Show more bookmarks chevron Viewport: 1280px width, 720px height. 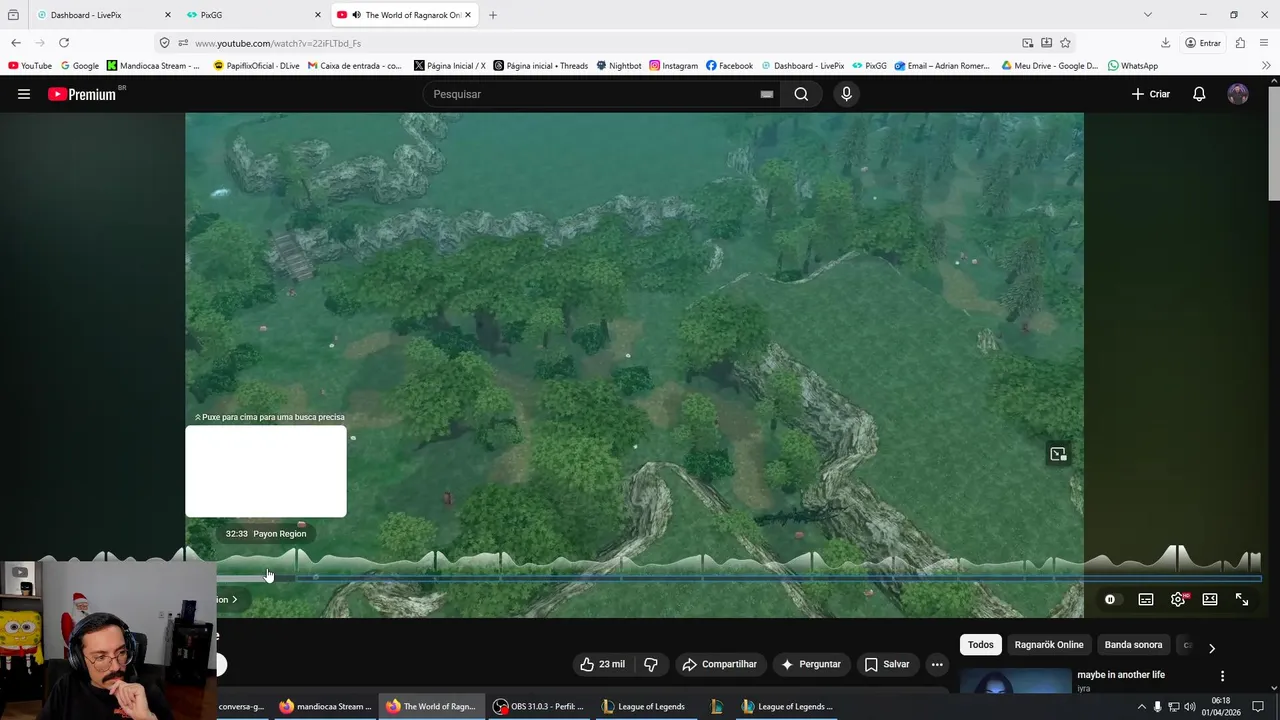pos(1266,66)
